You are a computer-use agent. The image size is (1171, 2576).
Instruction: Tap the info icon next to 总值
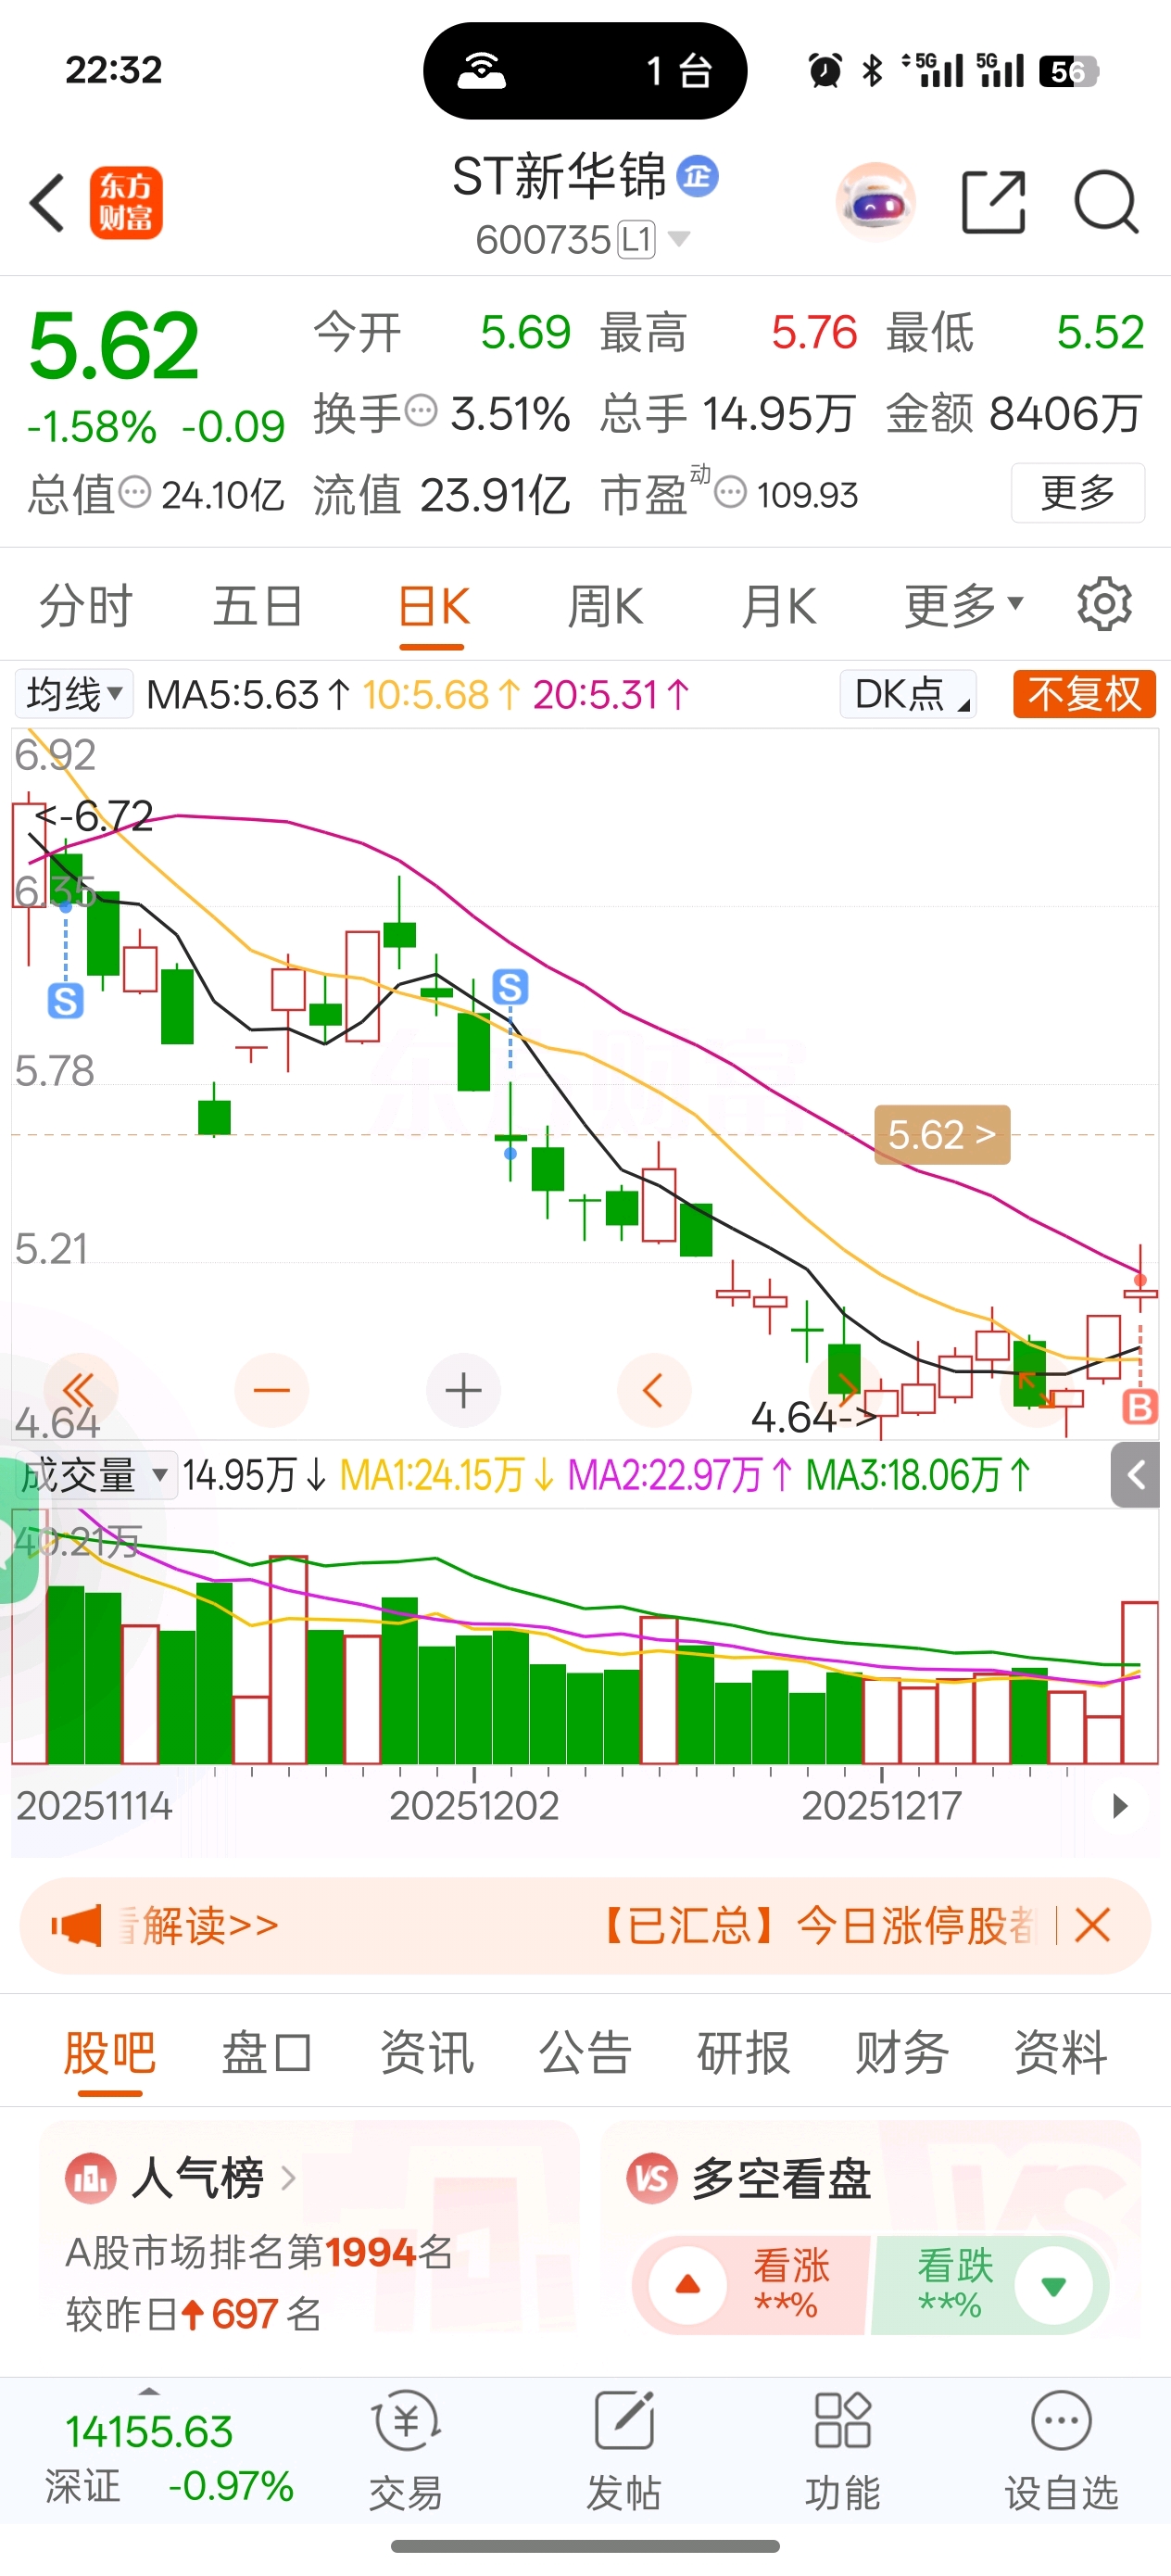point(135,492)
